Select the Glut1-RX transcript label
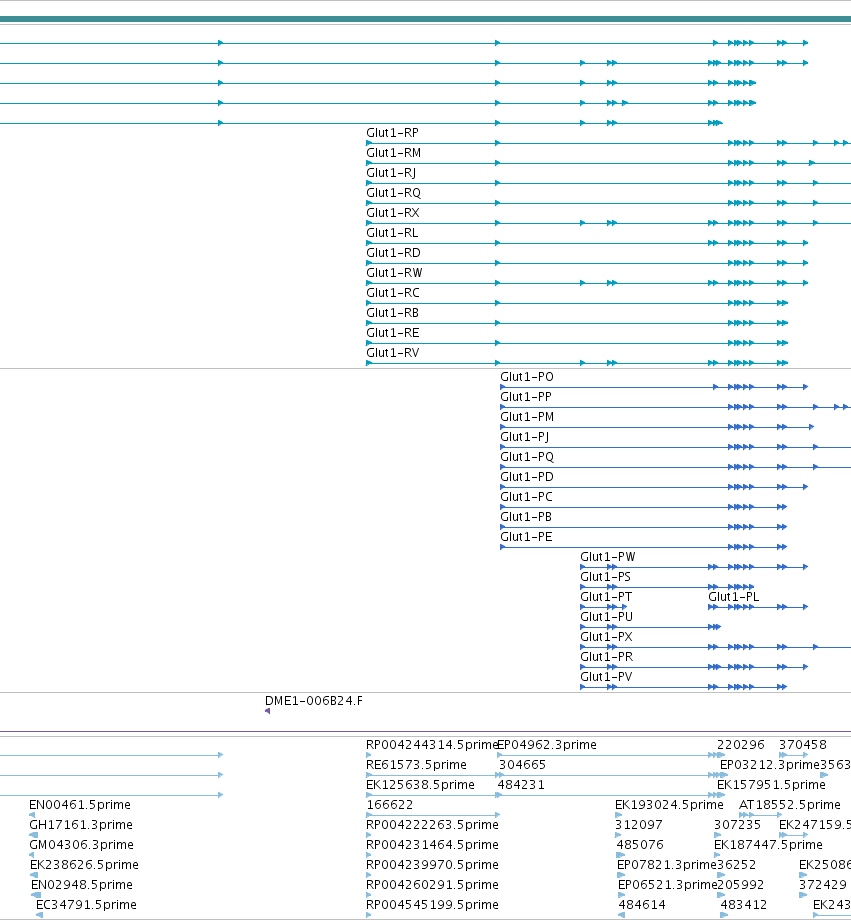851x920 pixels. (x=393, y=213)
